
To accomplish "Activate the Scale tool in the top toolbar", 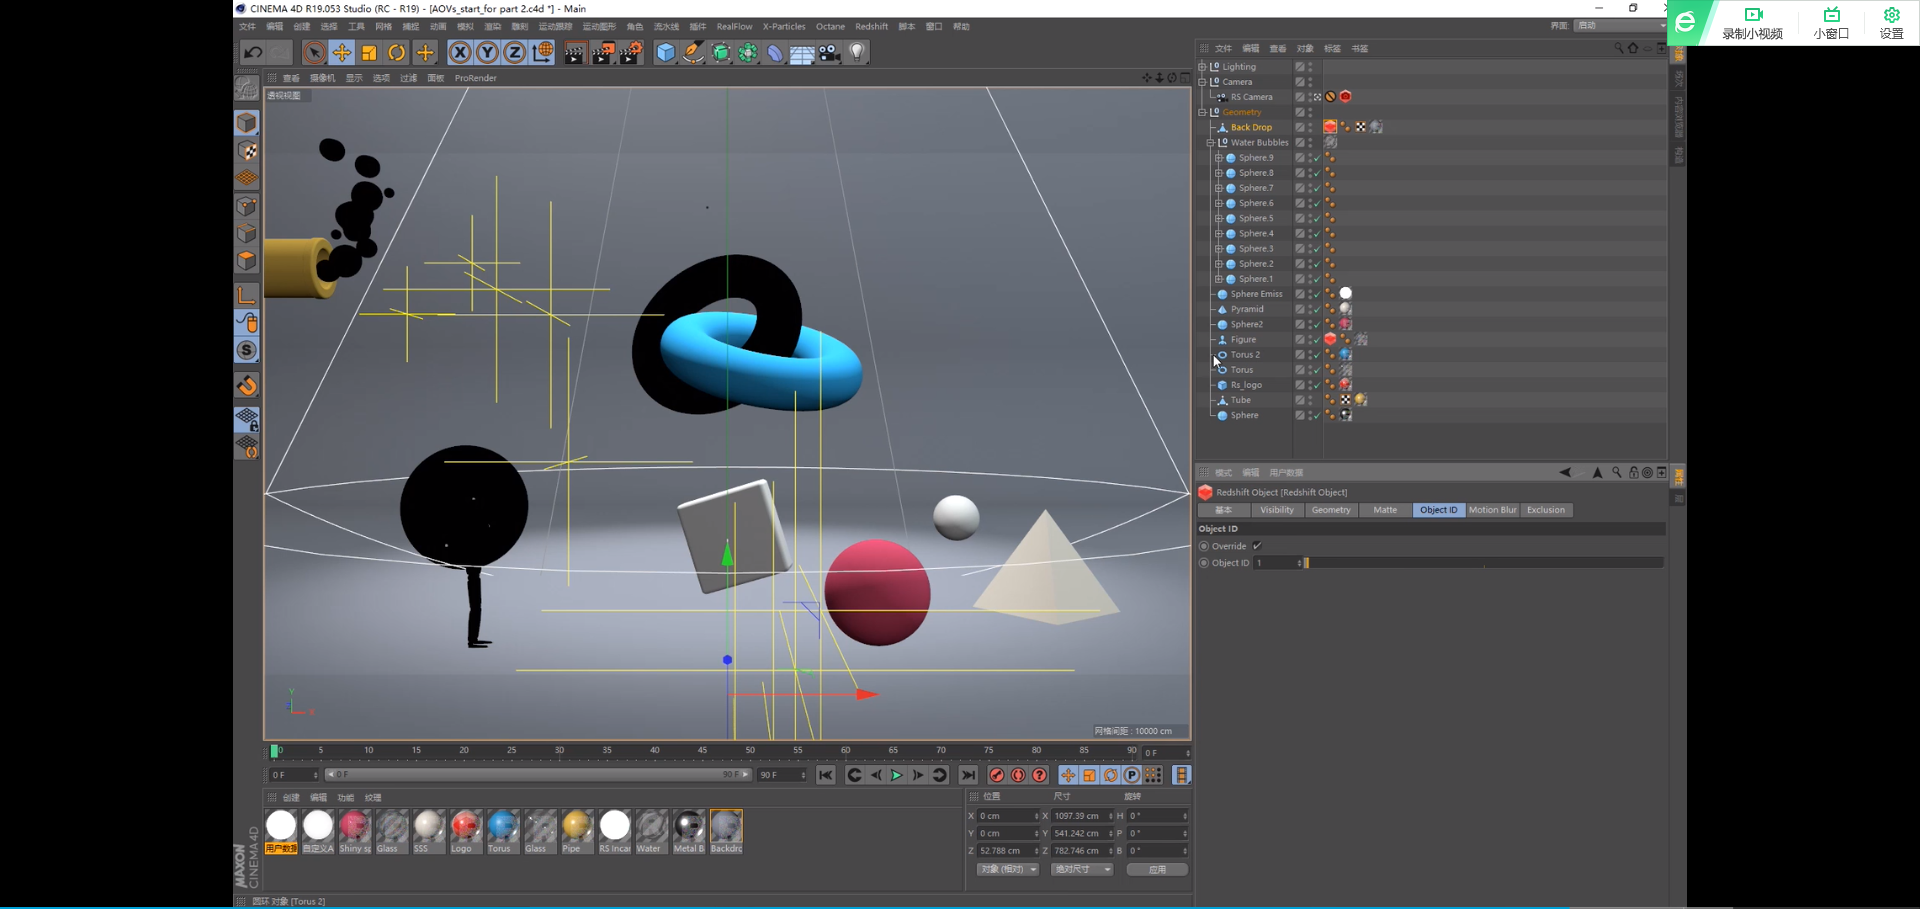I will click(369, 53).
